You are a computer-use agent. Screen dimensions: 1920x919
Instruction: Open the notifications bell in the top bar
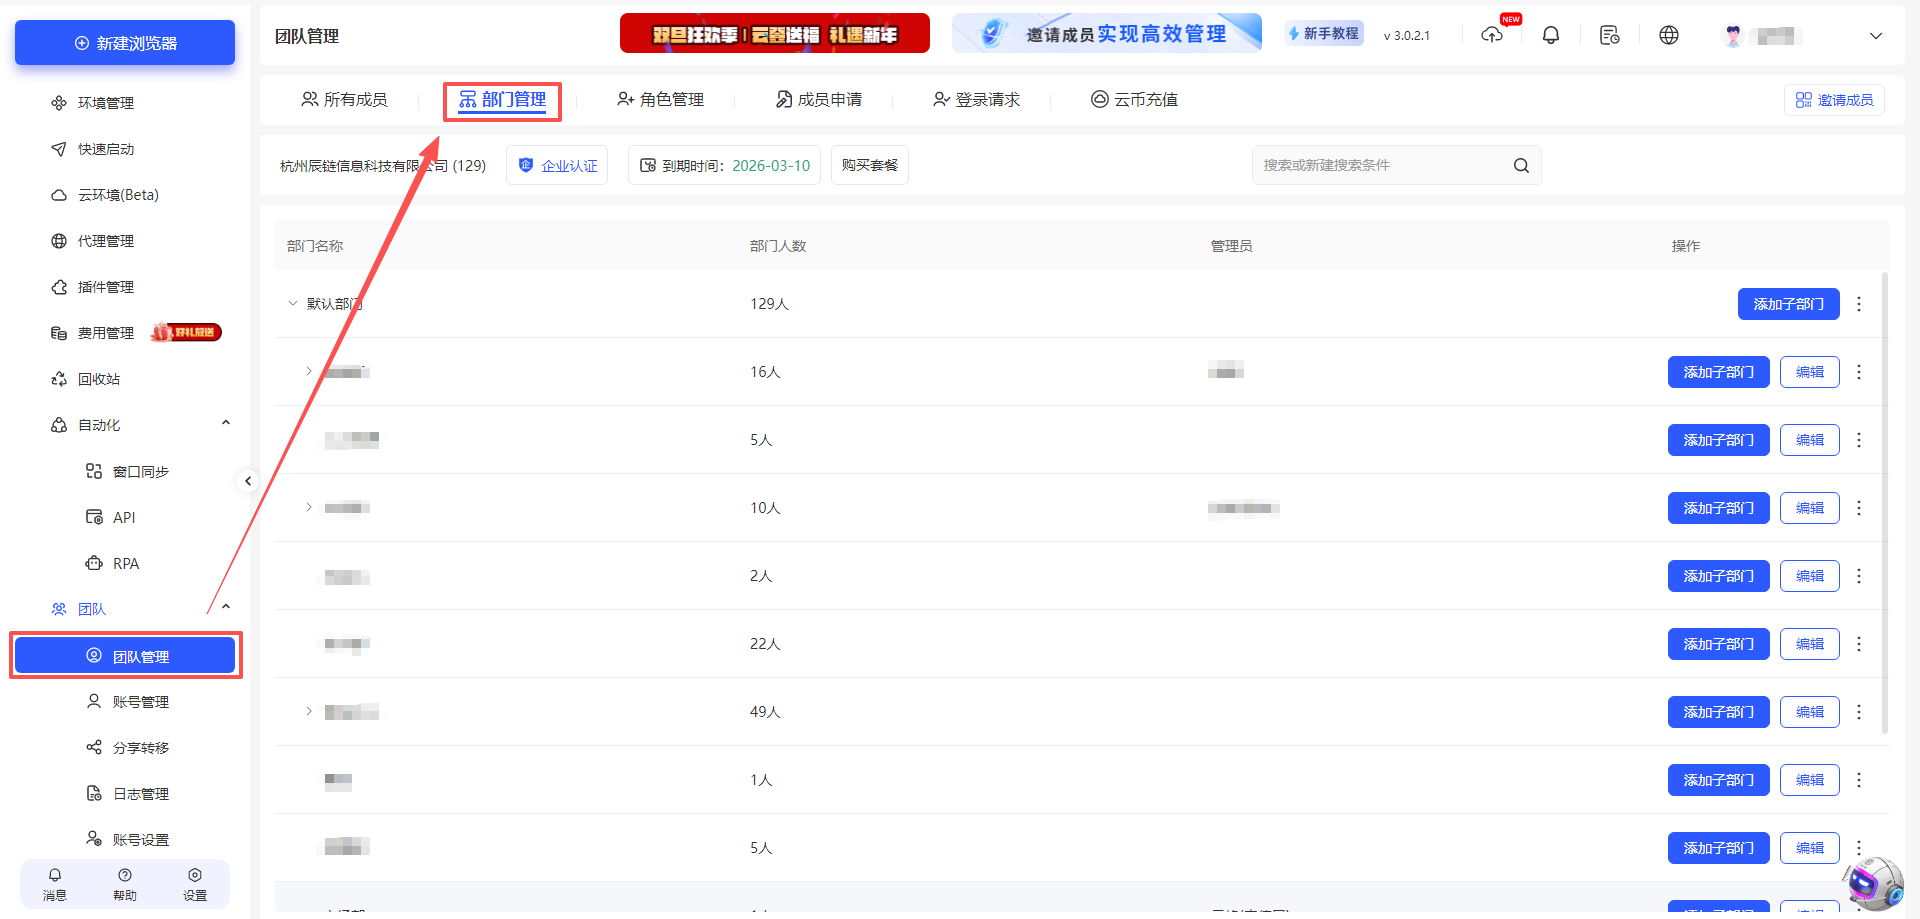(x=1551, y=34)
